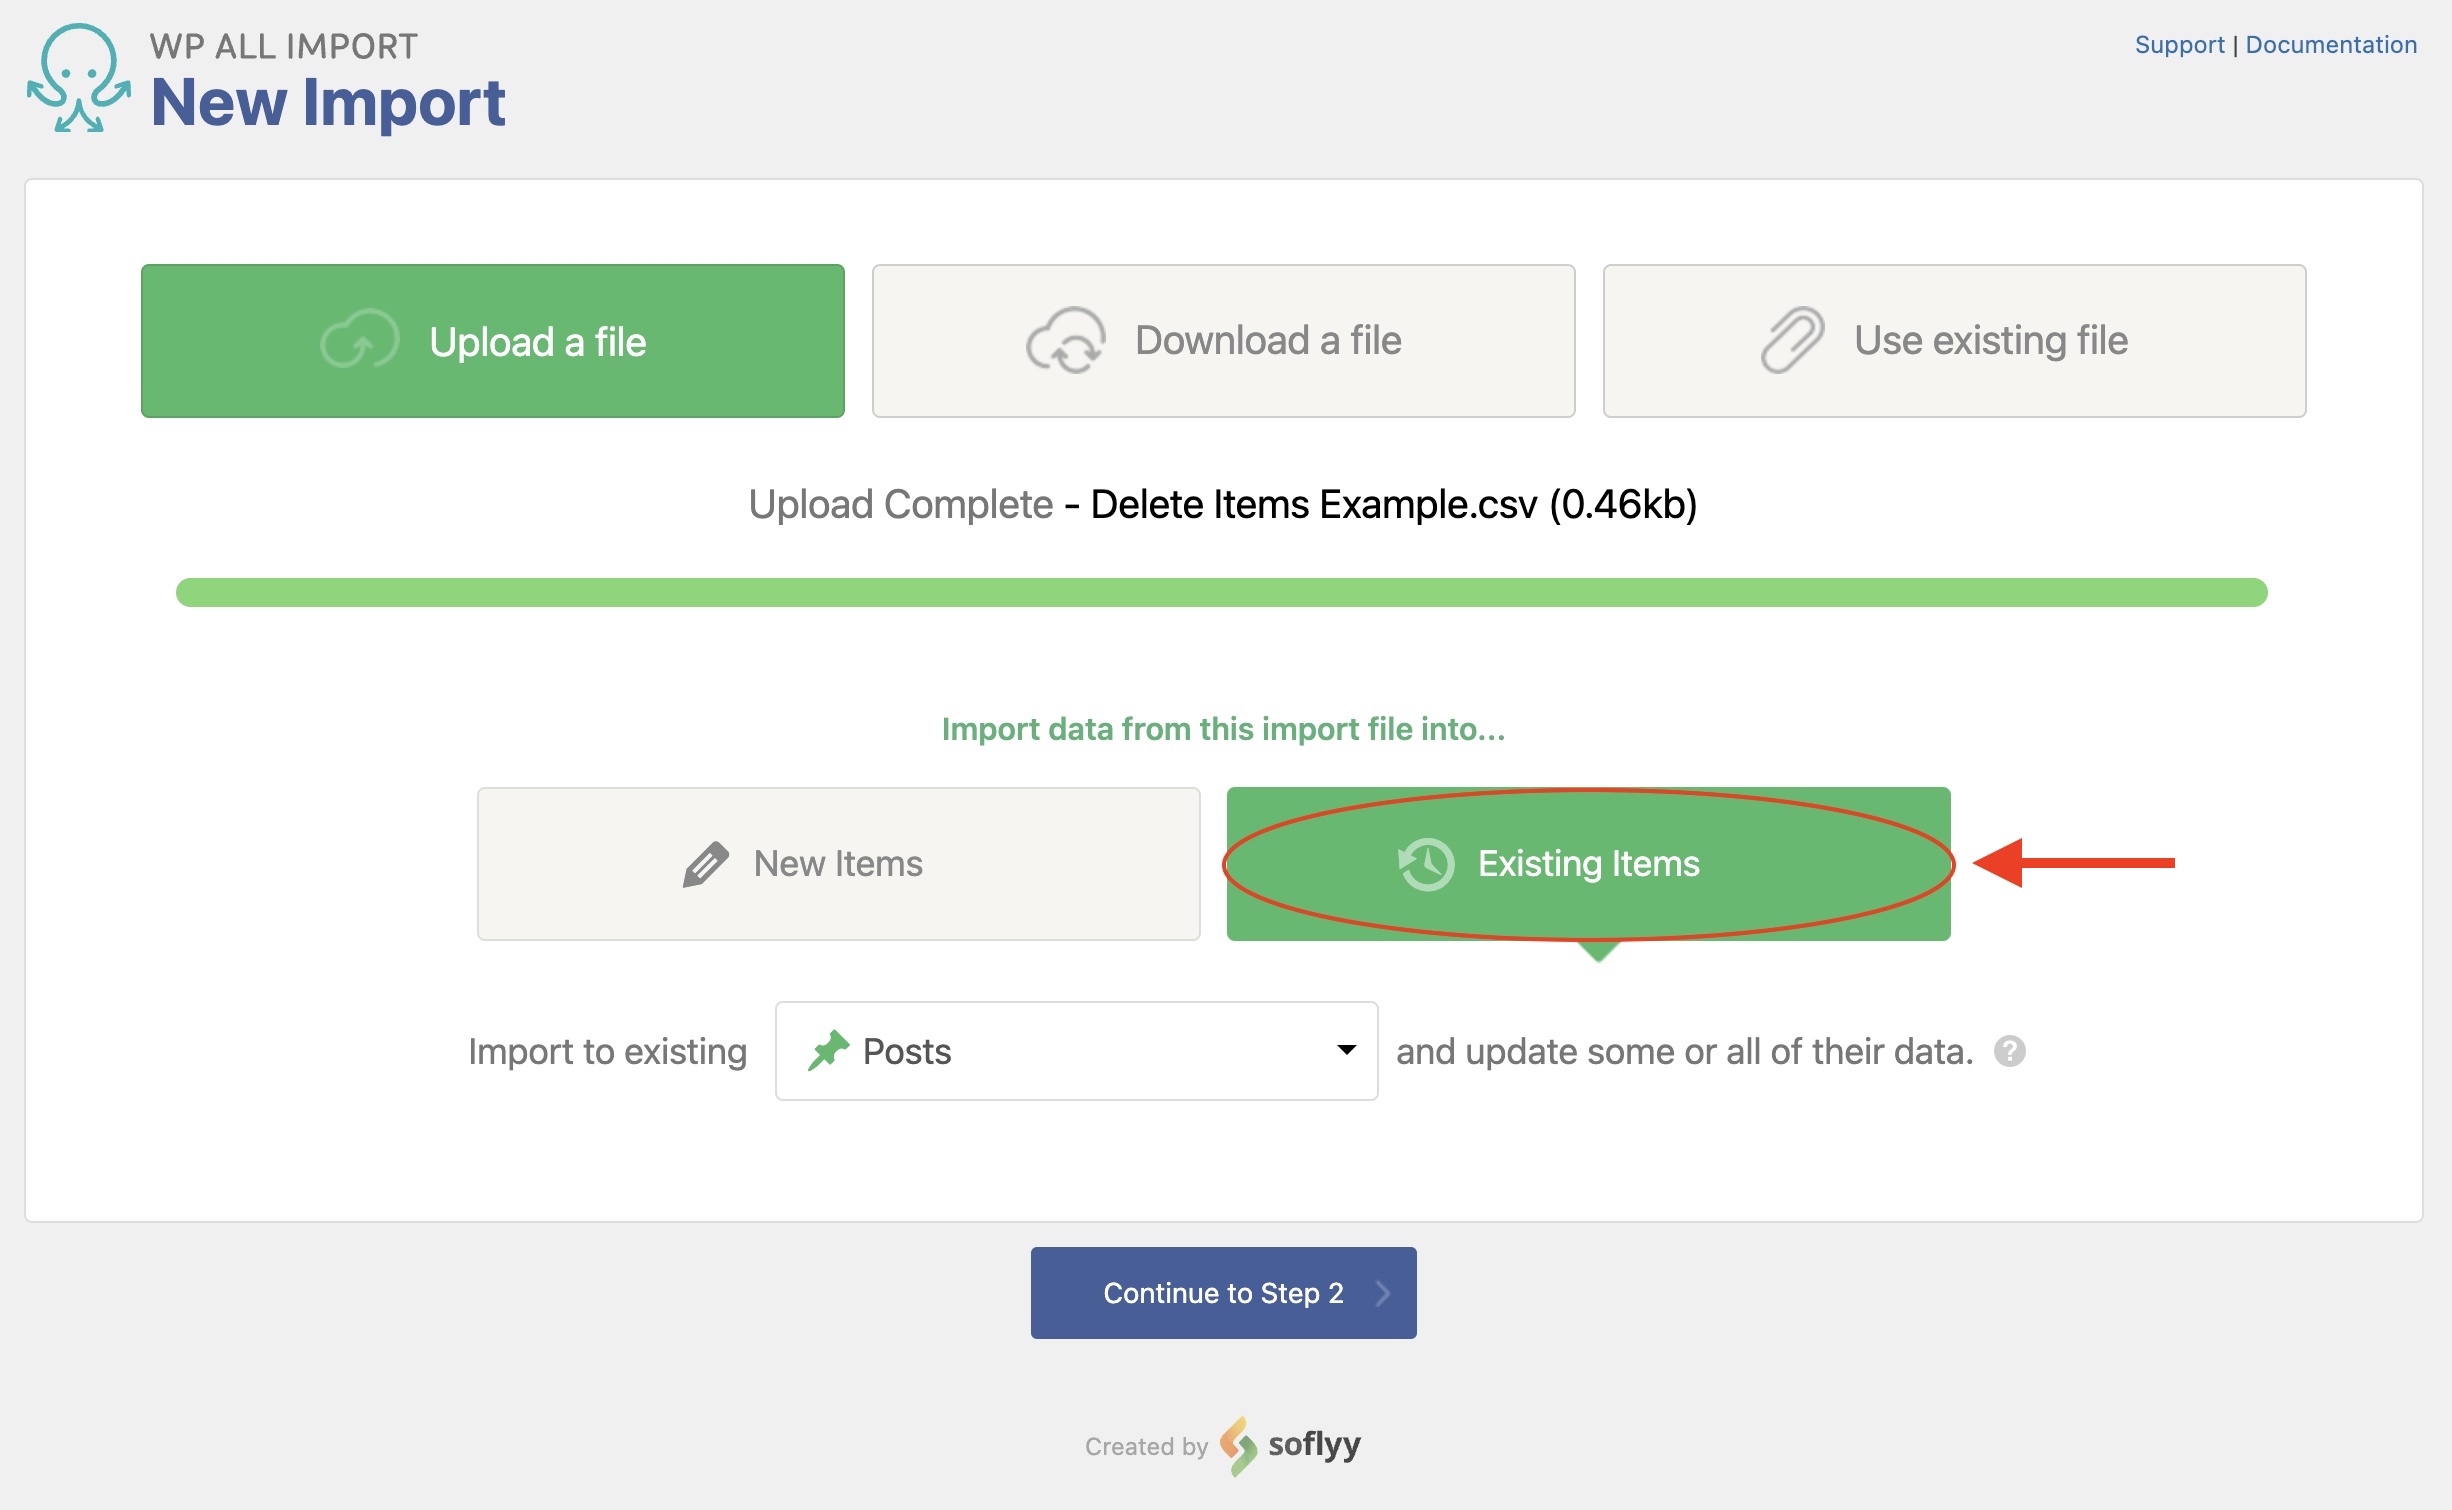This screenshot has width=2452, height=1510.
Task: Click the green pushpin icon beside Posts
Action: (828, 1051)
